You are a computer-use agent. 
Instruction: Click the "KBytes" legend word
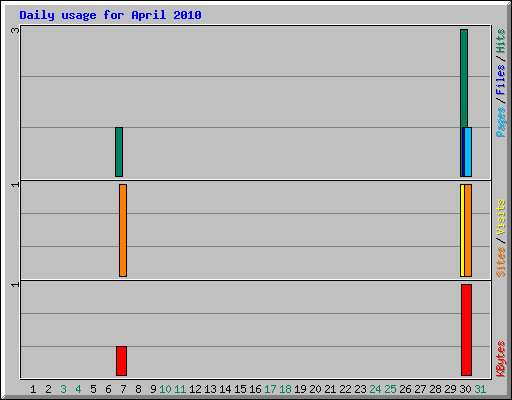pyautogui.click(x=500, y=359)
